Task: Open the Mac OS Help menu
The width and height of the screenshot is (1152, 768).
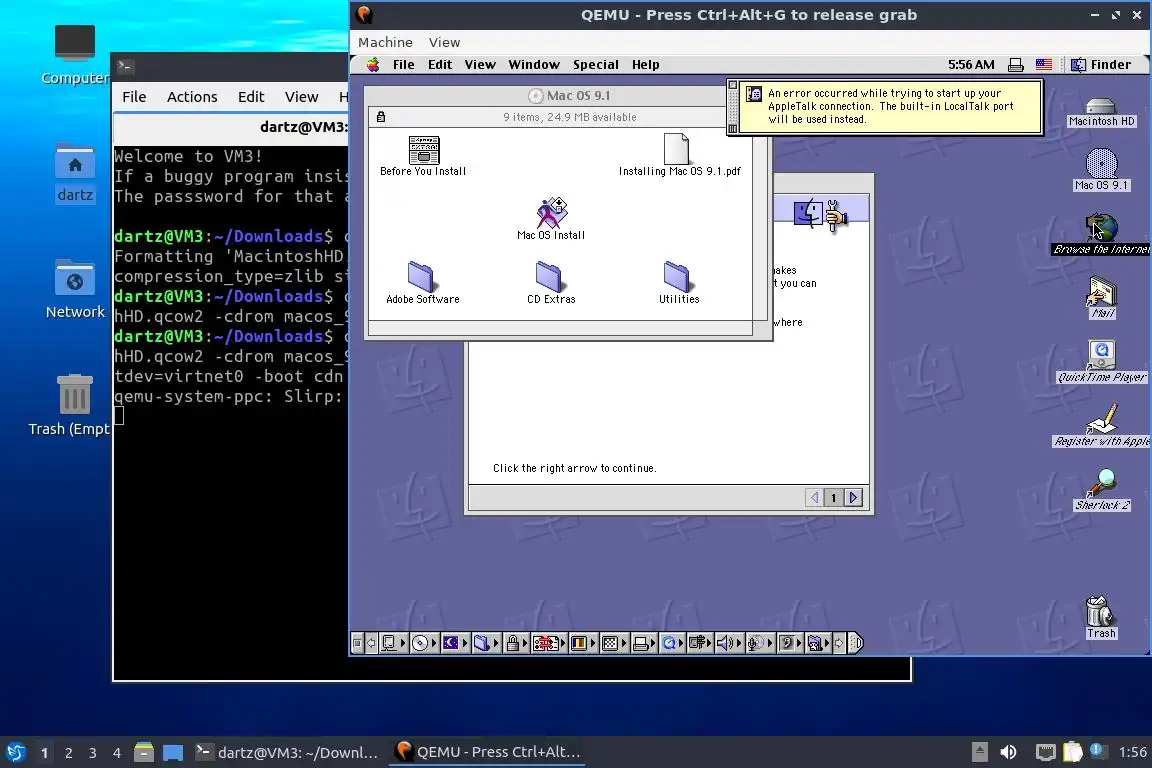Action: [x=645, y=65]
